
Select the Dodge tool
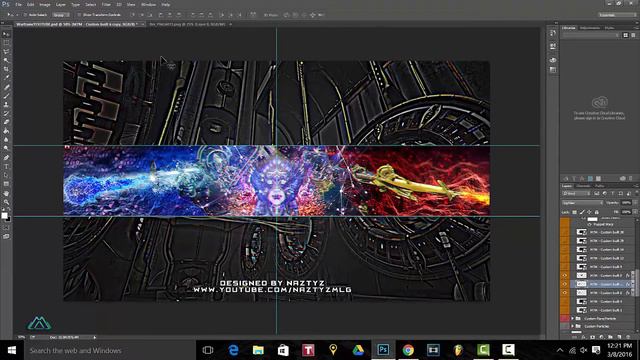pyautogui.click(x=6, y=148)
